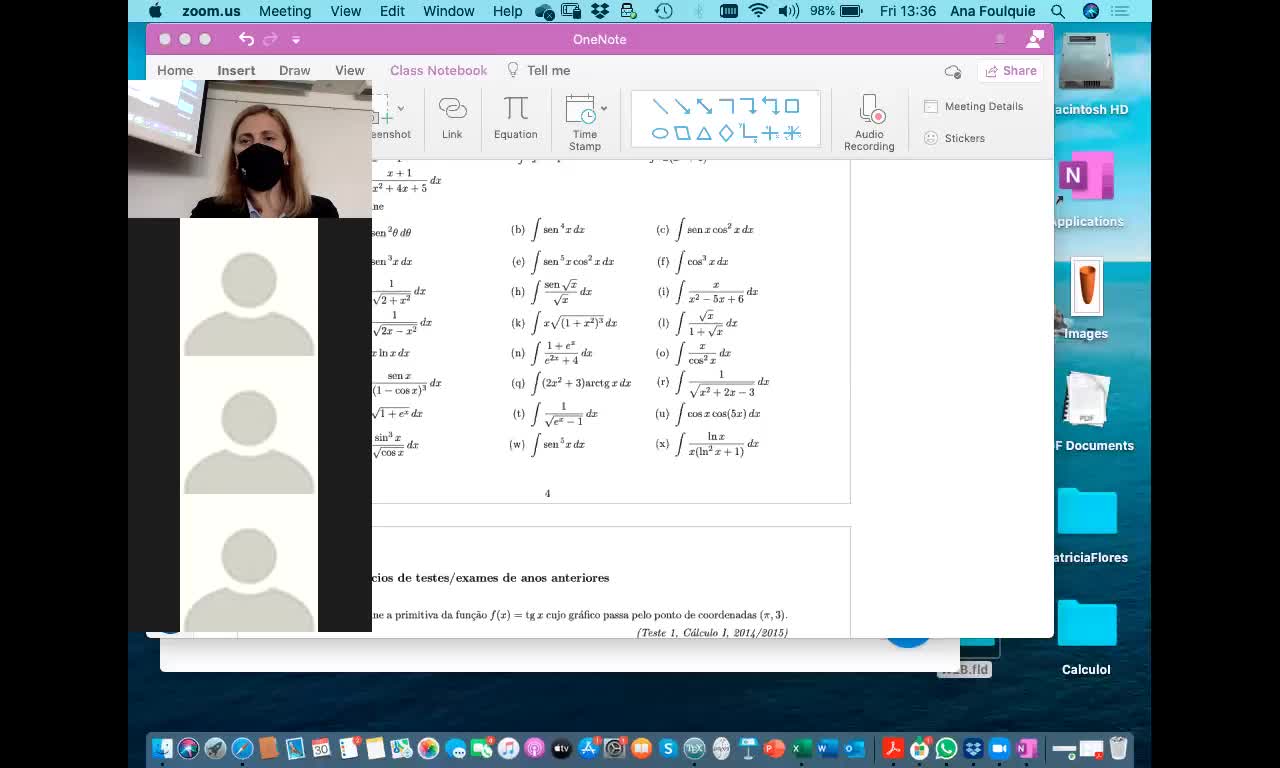This screenshot has width=1280, height=768.
Task: Open the volume control in menu bar
Action: [788, 11]
